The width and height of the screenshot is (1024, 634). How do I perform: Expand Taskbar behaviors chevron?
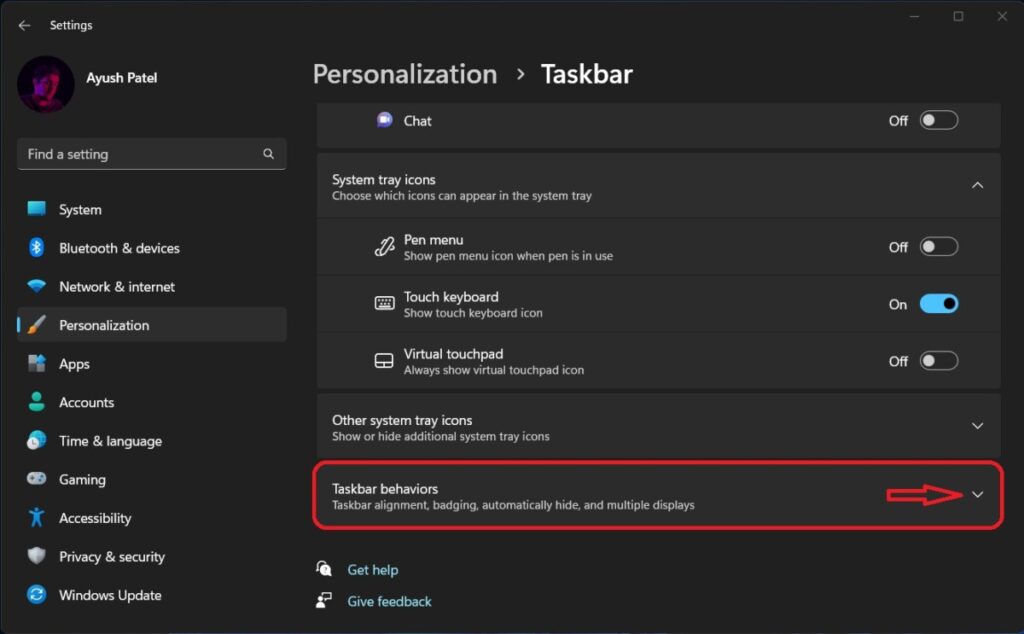(977, 494)
